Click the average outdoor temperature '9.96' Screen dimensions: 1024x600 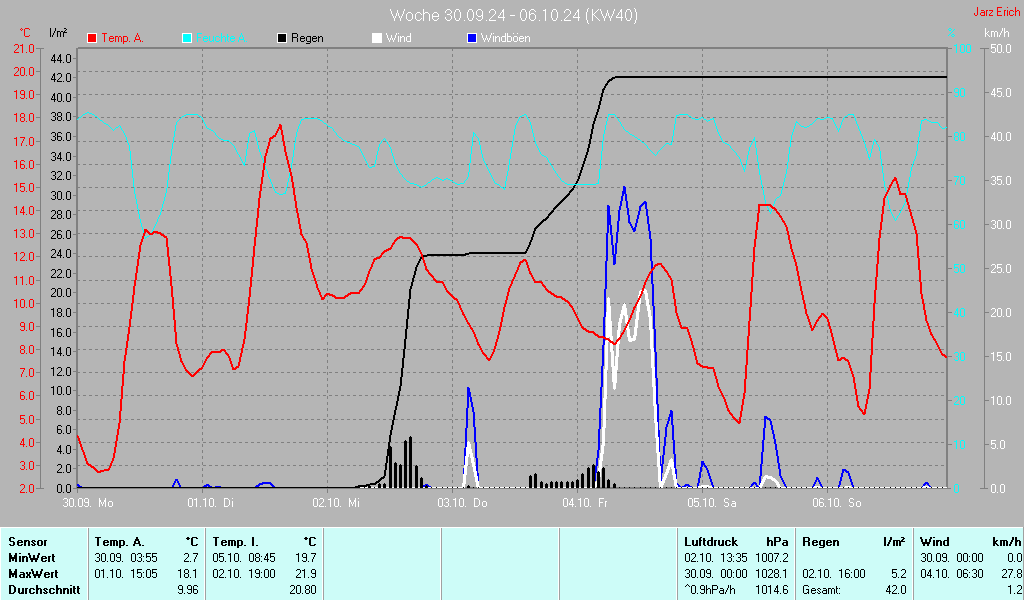click(x=187, y=590)
